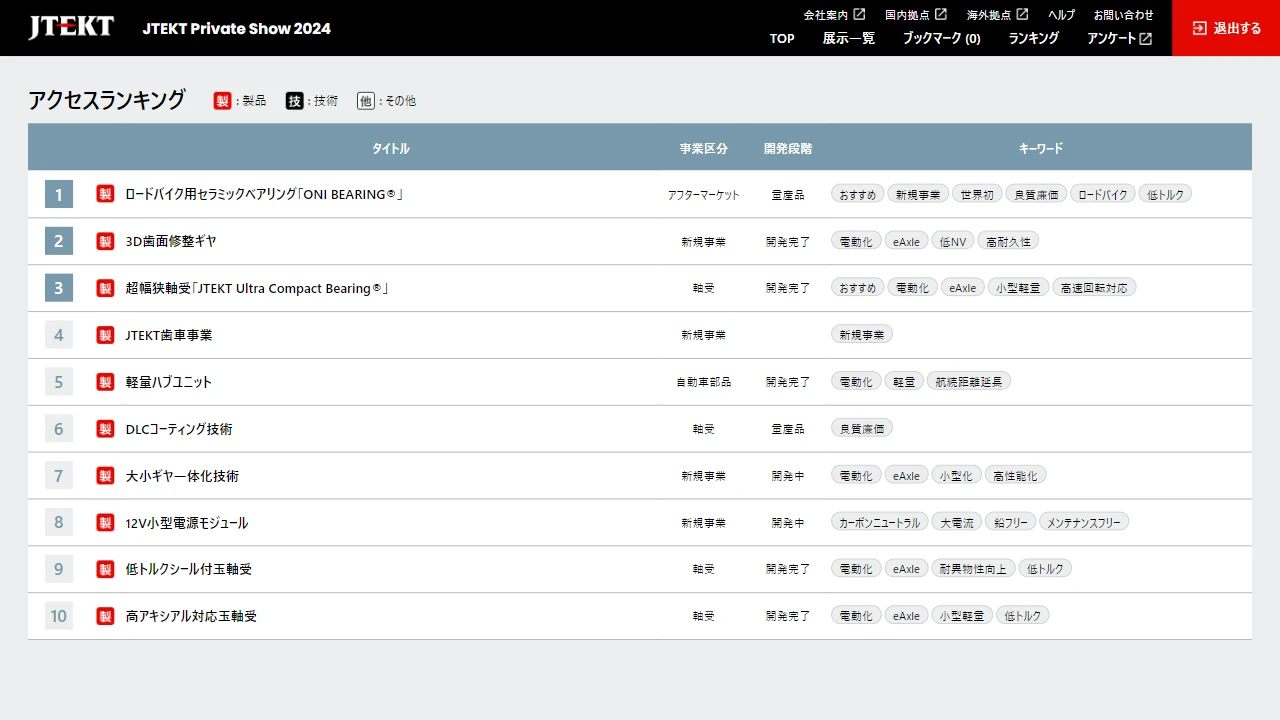
Task: Click the 世界初 keyword tag
Action: 976,194
